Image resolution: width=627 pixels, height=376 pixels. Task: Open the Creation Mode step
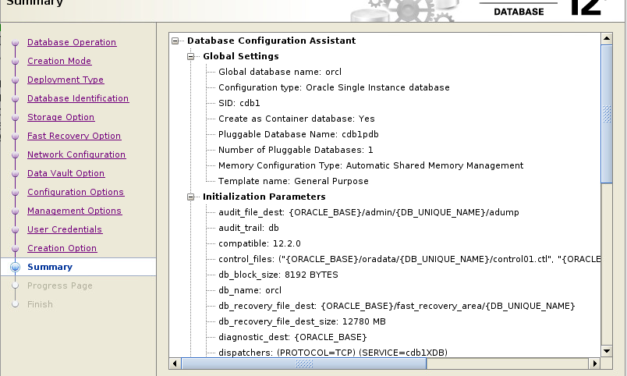59,61
